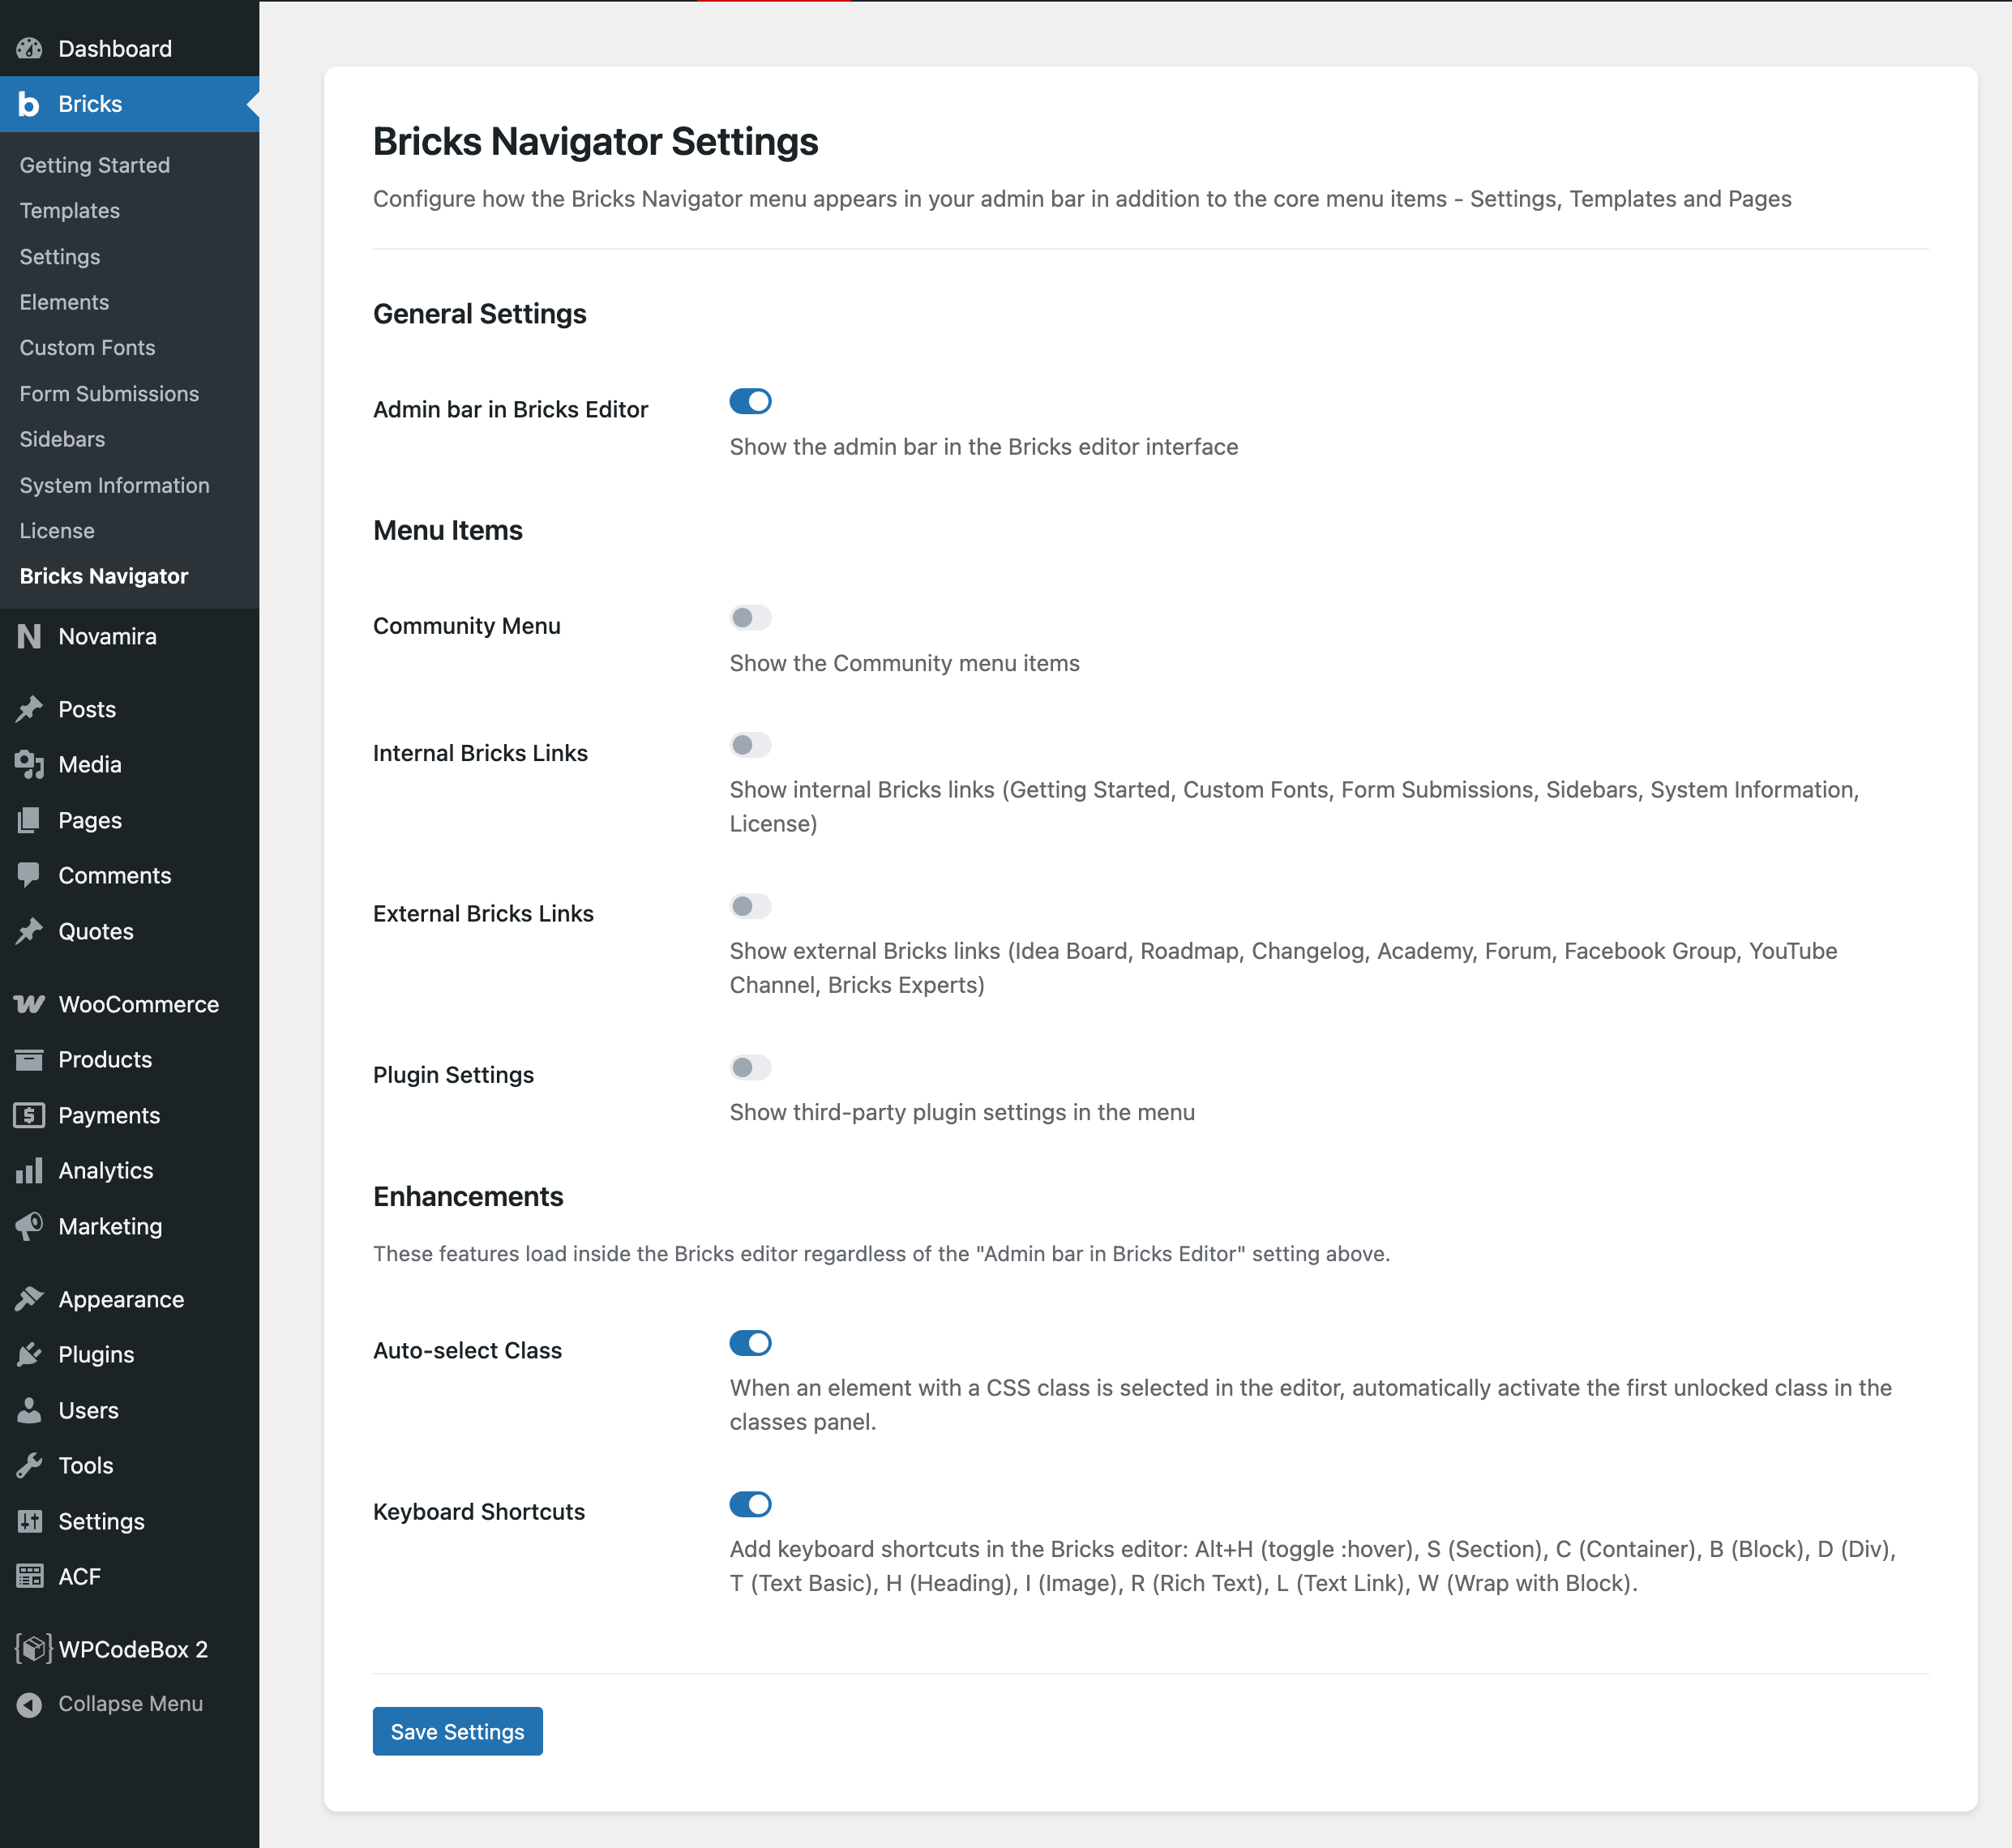Click the Comments speech bubble icon
Viewport: 2012px width, 1848px height.
pyautogui.click(x=29, y=875)
